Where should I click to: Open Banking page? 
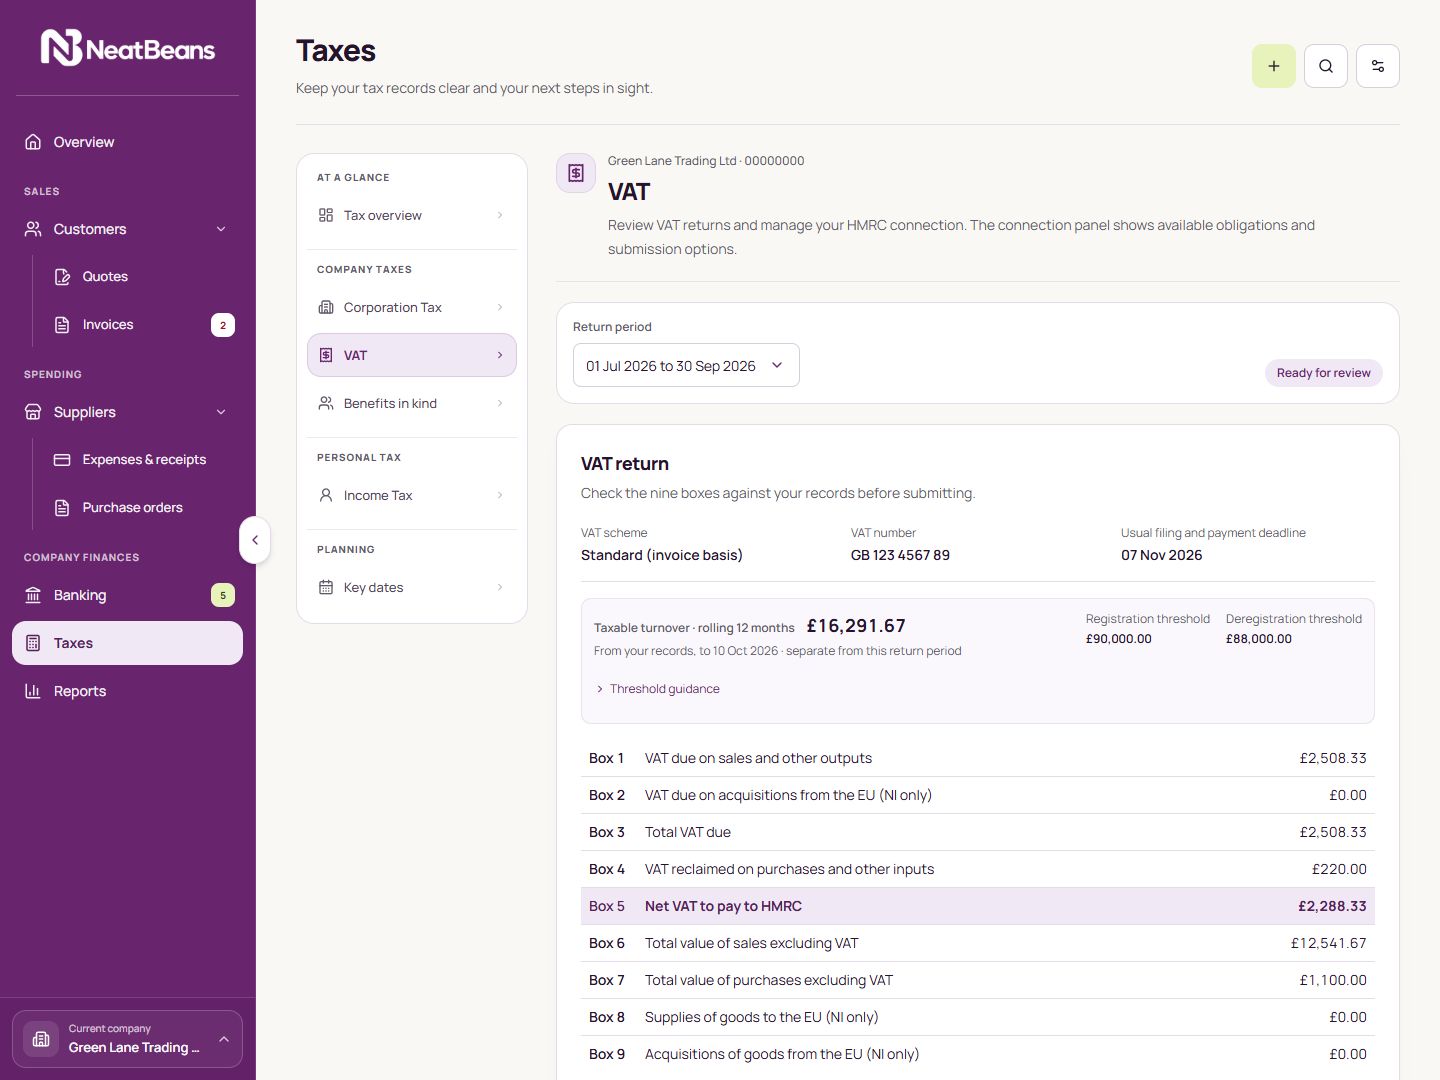pyautogui.click(x=127, y=595)
